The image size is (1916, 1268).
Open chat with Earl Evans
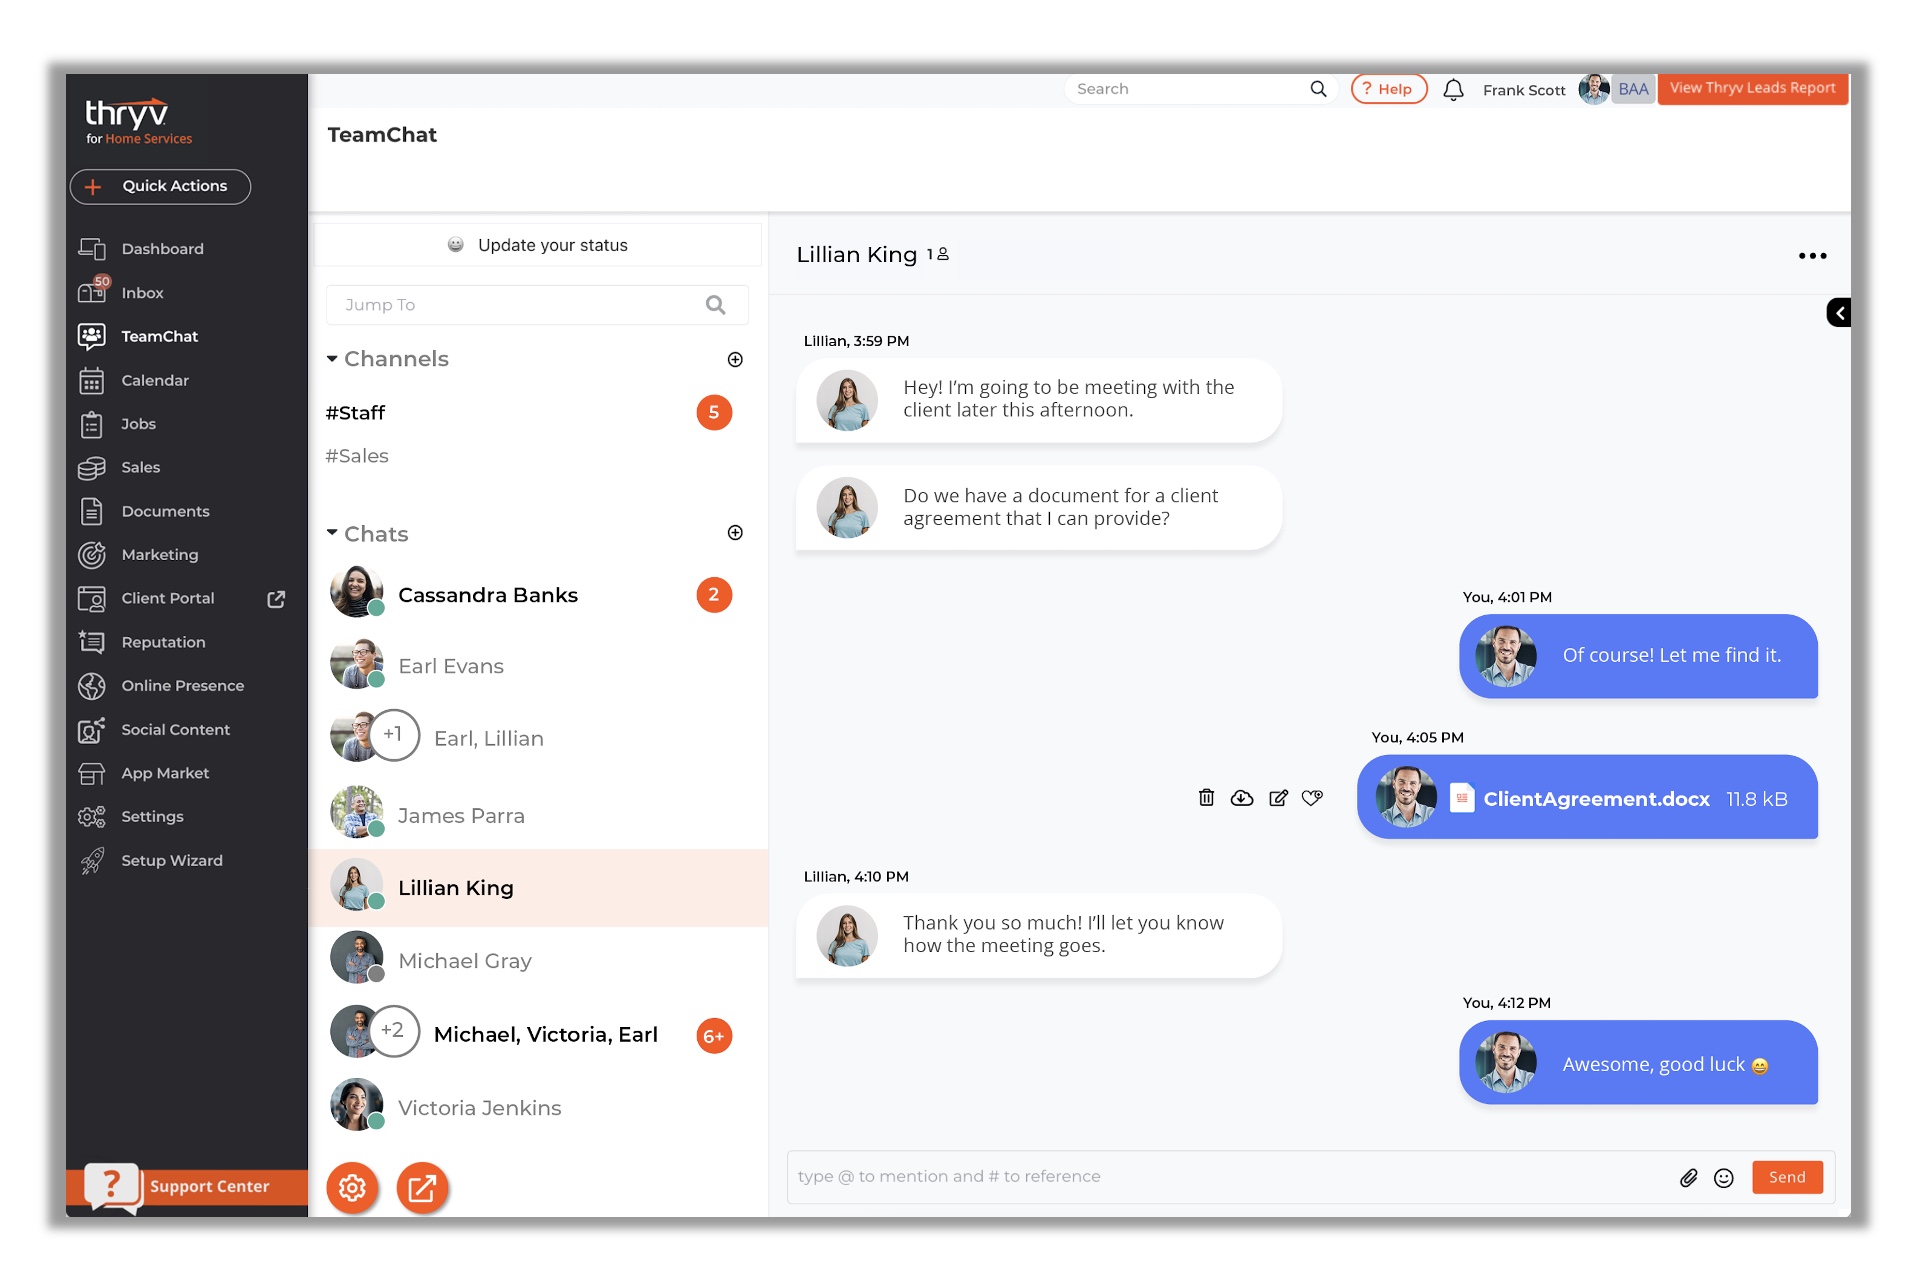coord(537,666)
